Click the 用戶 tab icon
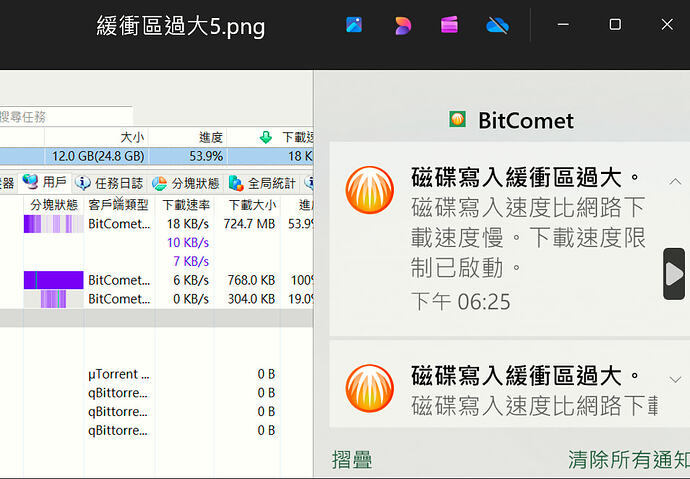 pos(30,182)
